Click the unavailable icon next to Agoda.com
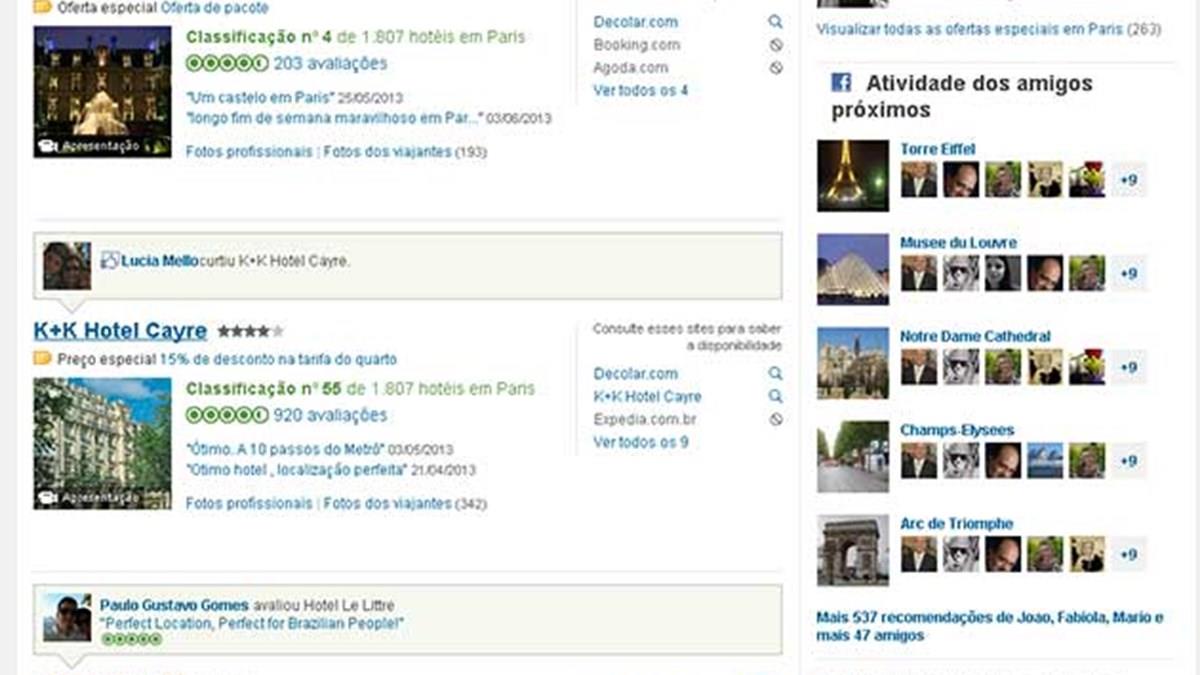1200x675 pixels. click(776, 68)
